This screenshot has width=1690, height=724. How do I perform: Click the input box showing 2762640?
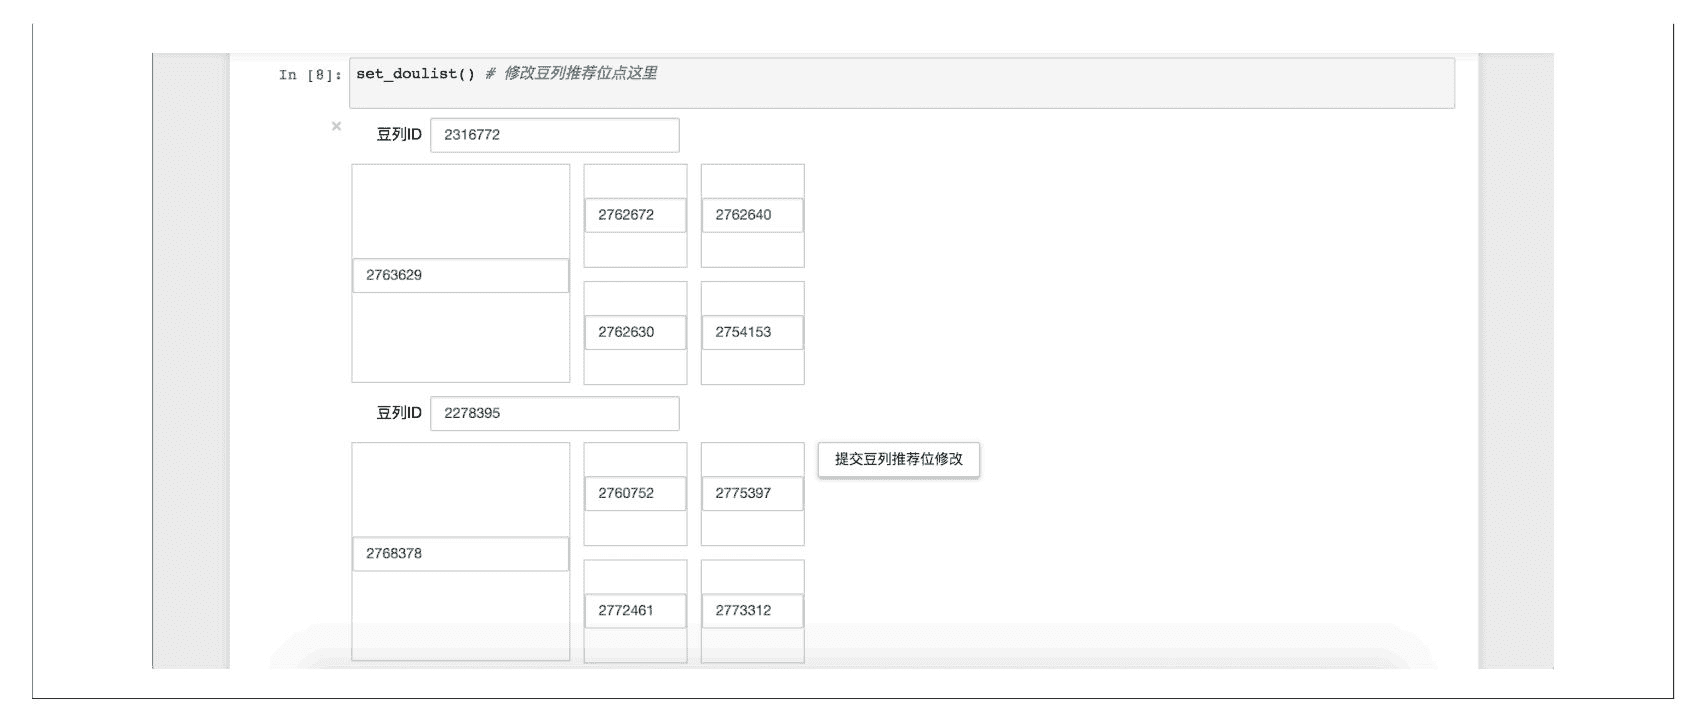coord(752,215)
